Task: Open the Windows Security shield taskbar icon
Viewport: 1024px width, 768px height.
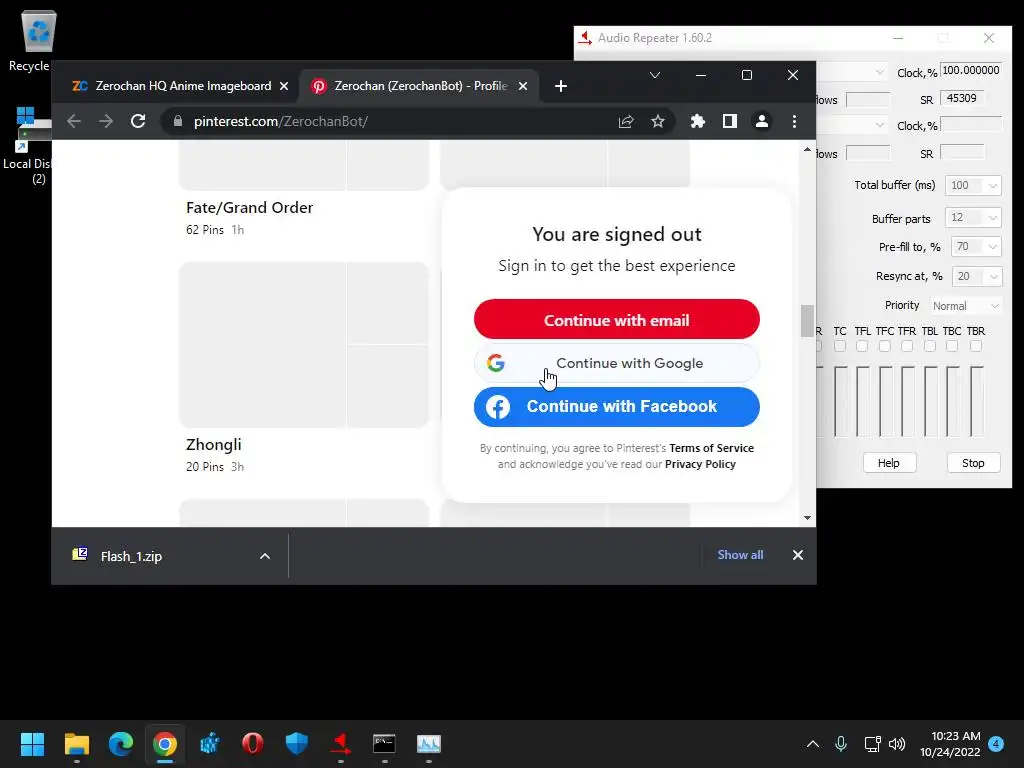Action: point(296,744)
